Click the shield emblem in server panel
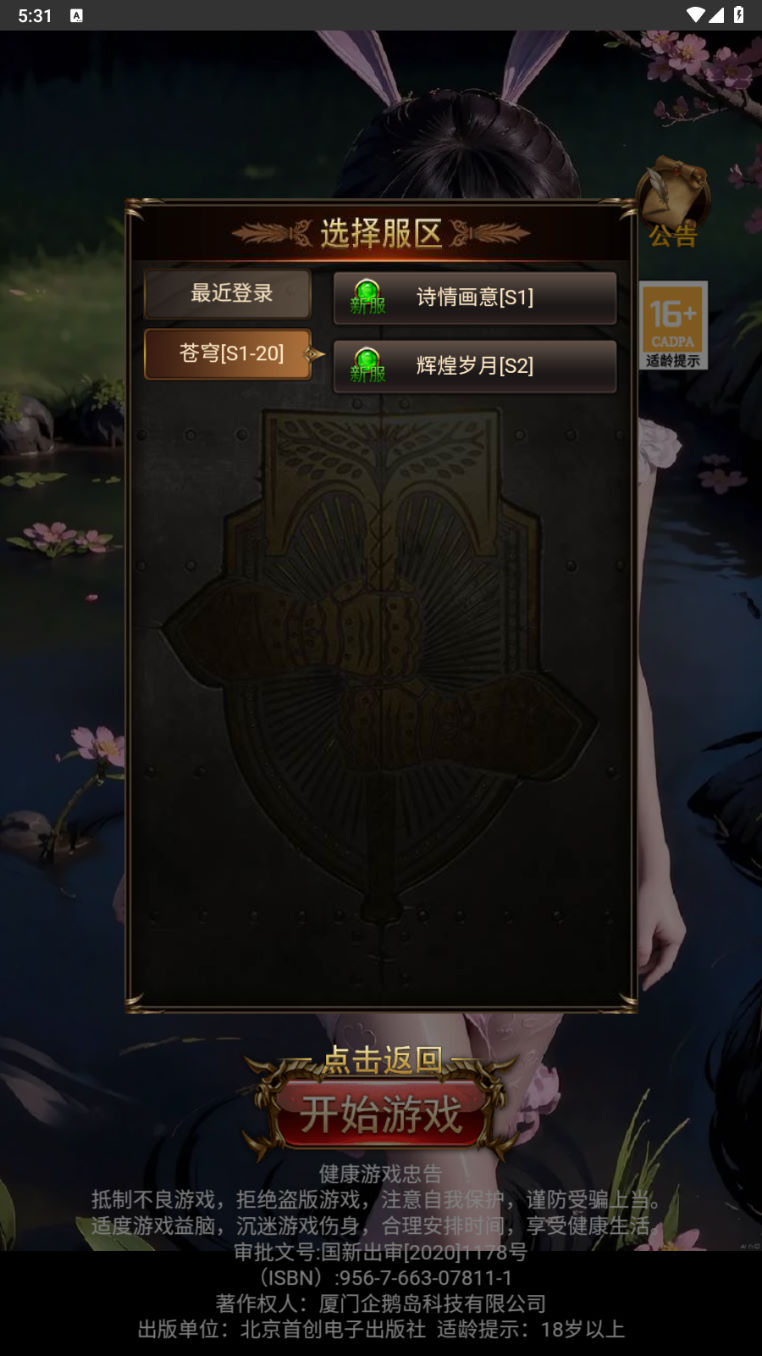 (x=380, y=650)
